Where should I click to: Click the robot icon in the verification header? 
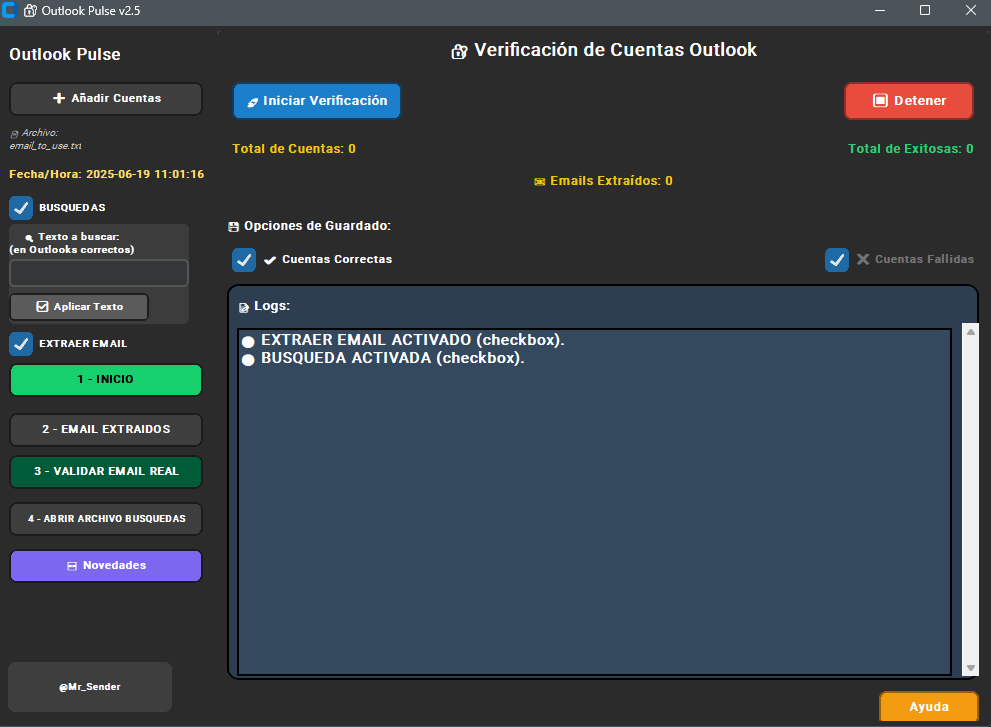459,48
